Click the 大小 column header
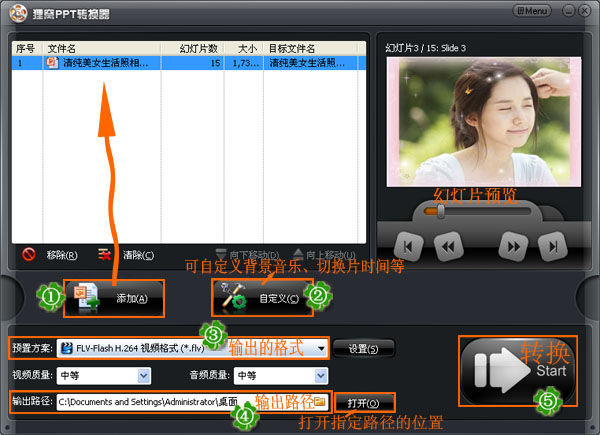600x435 pixels. (x=243, y=49)
